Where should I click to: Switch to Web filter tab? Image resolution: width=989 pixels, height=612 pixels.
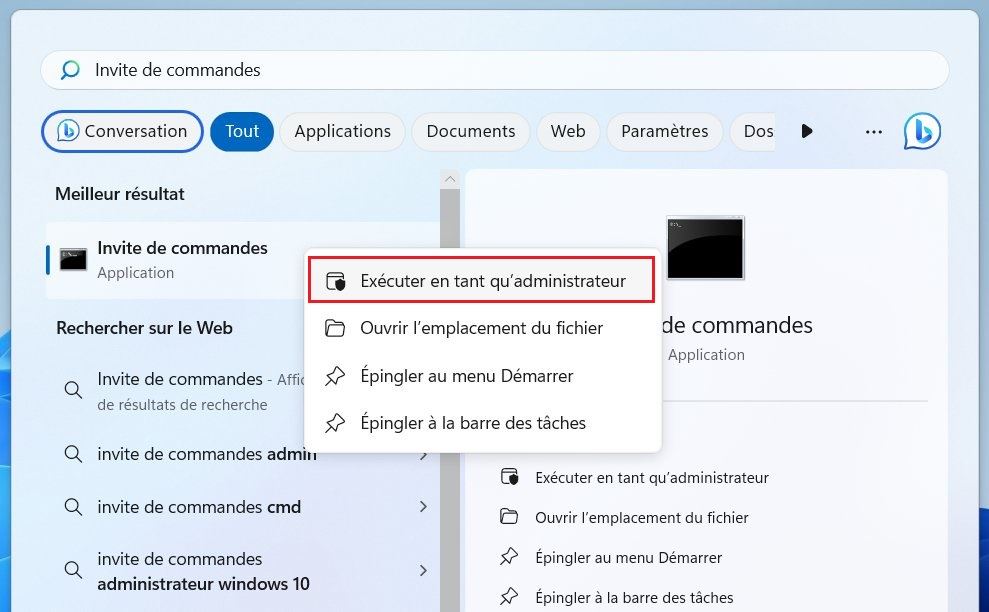[x=568, y=131]
